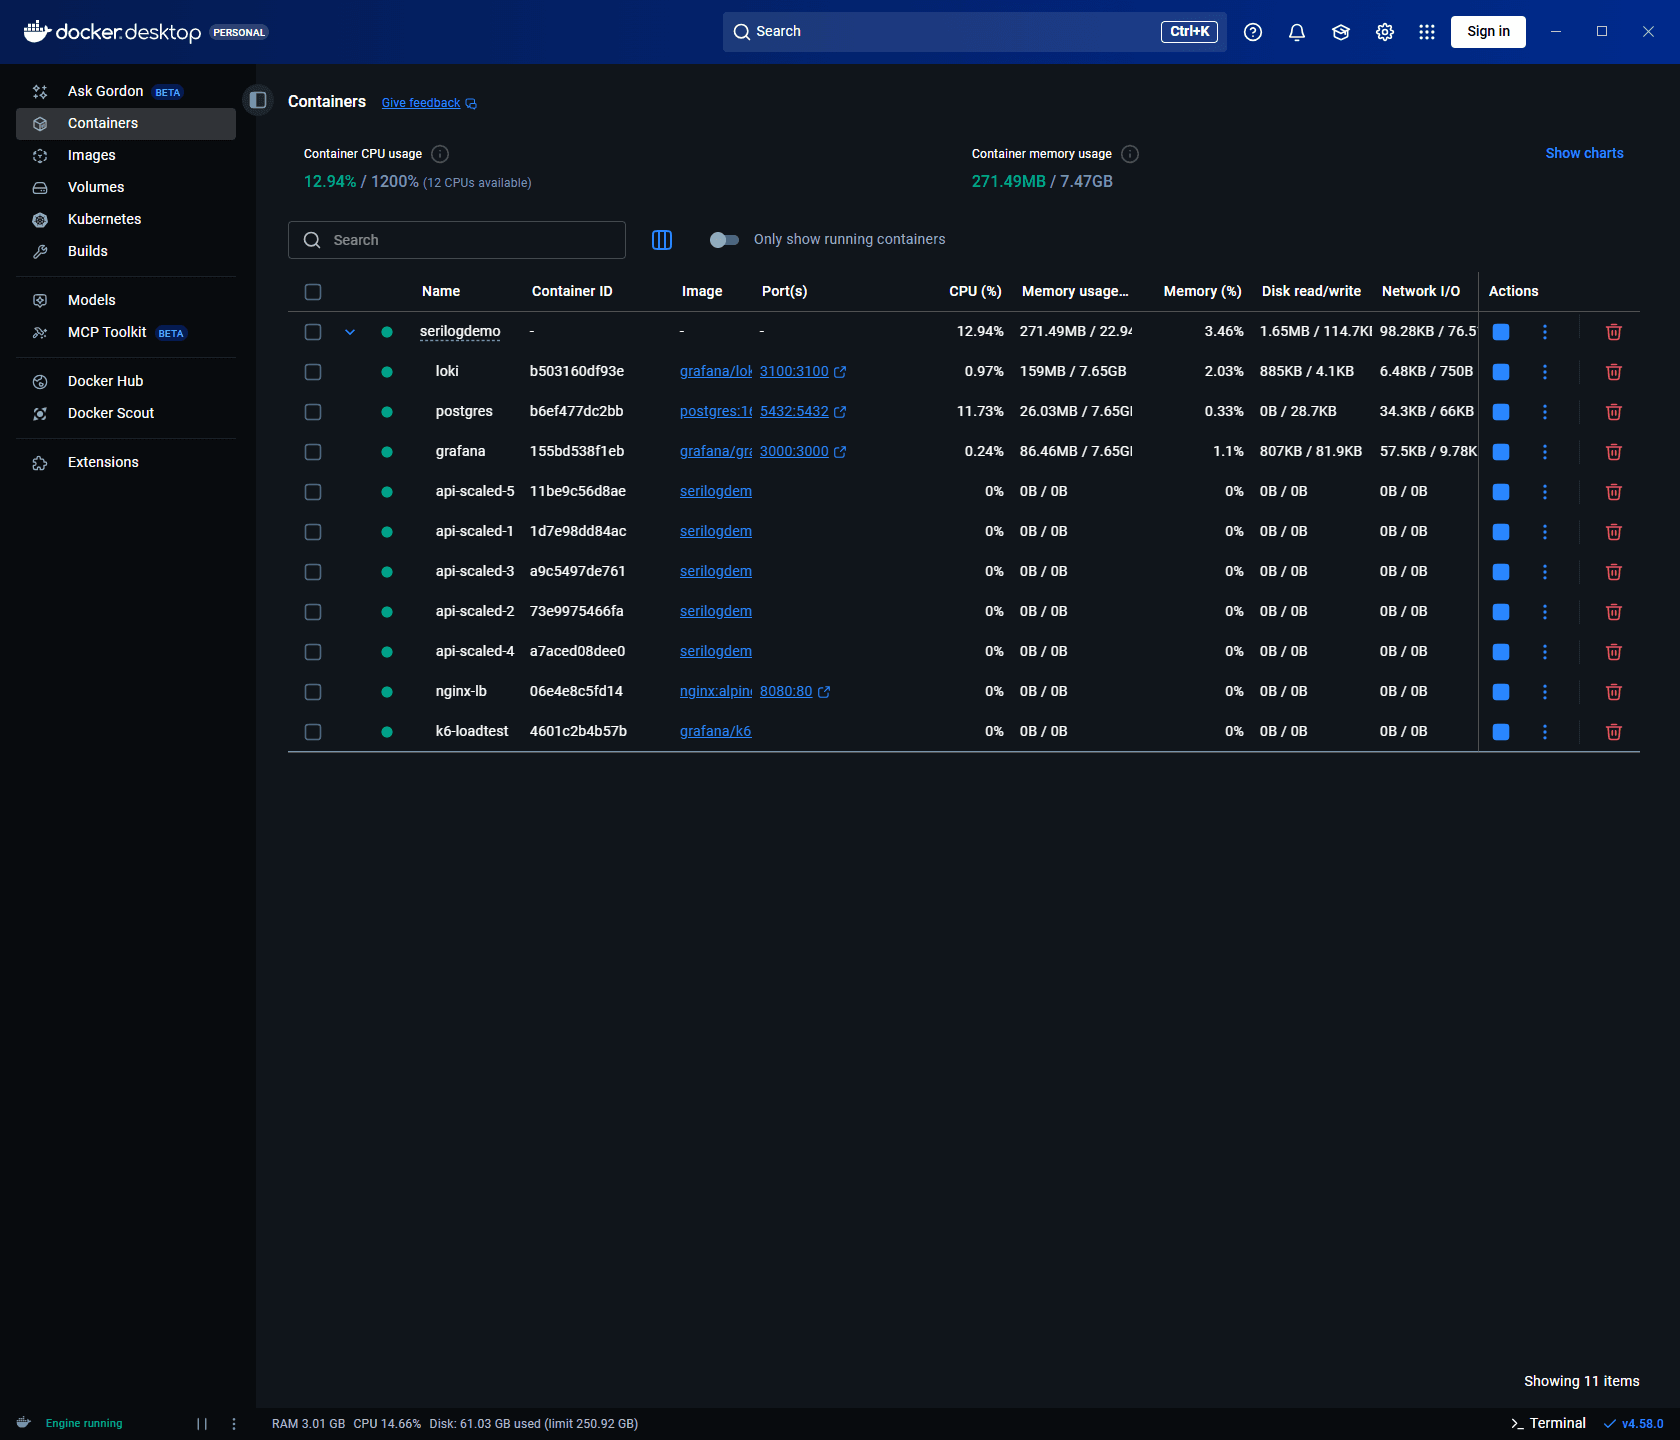Open the Extensions section

103,462
